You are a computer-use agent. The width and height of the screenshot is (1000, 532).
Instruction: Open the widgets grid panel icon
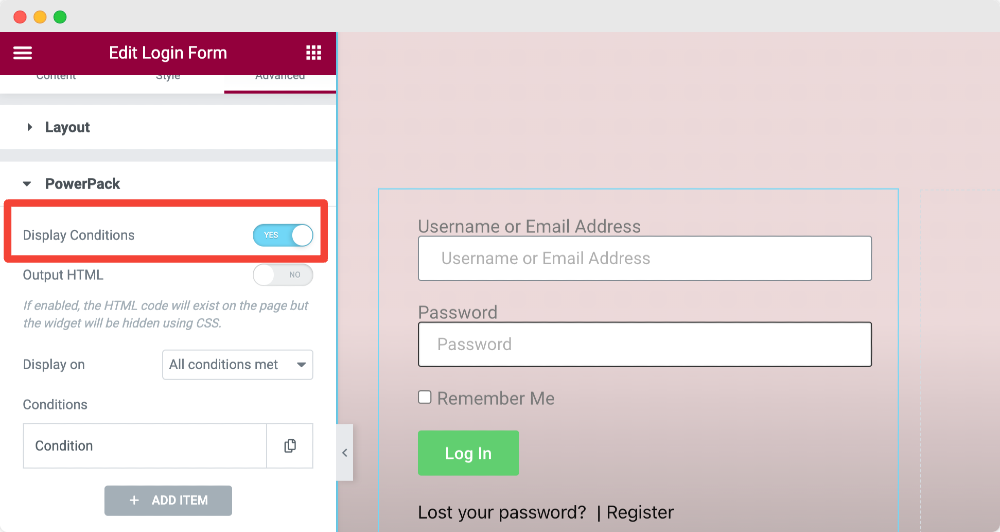click(313, 53)
